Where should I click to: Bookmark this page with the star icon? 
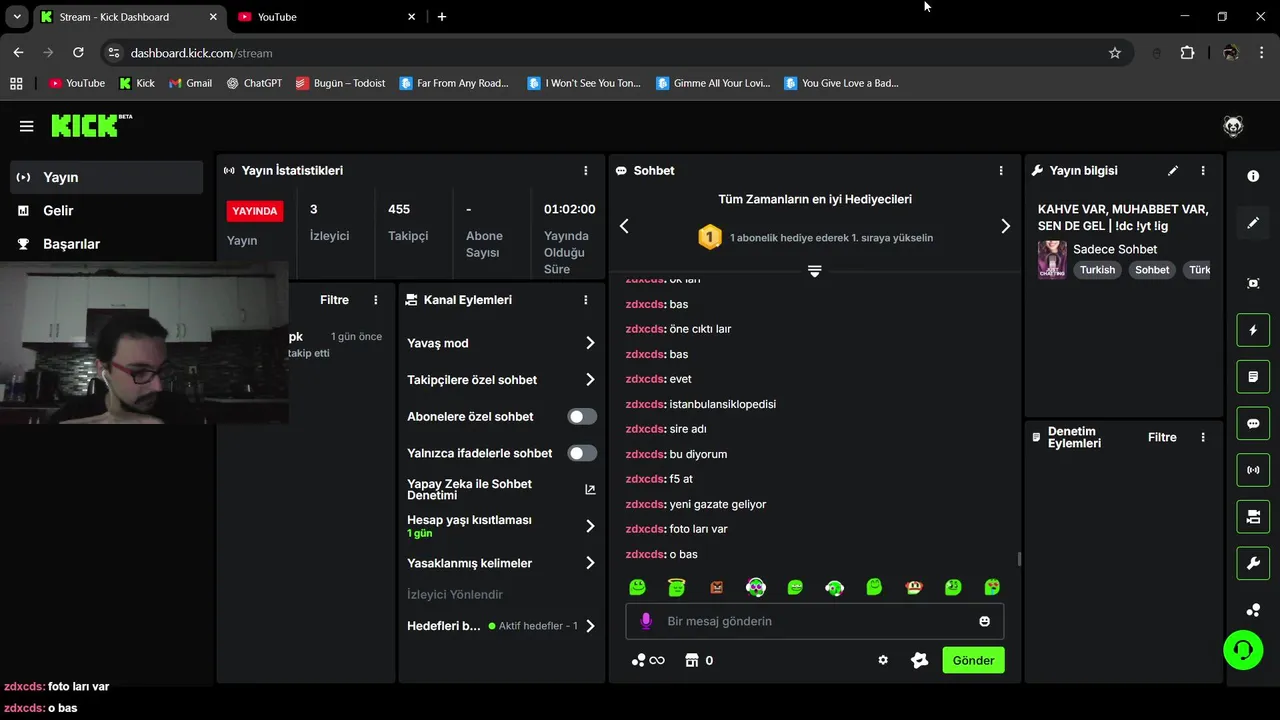tap(1115, 53)
